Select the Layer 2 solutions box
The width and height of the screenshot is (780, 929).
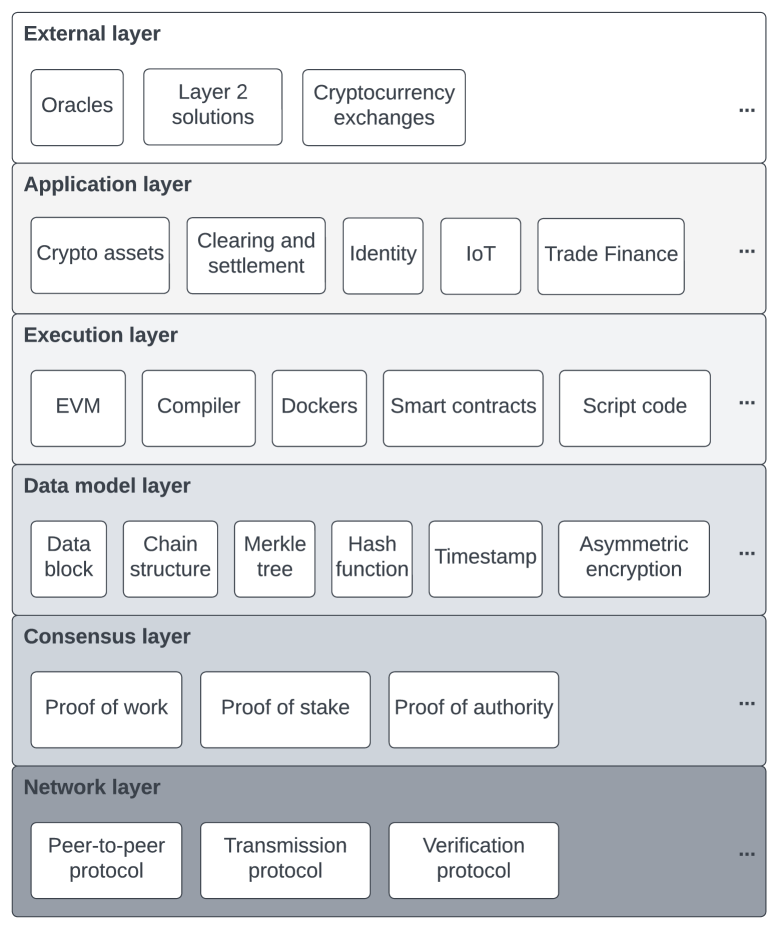click(x=213, y=107)
